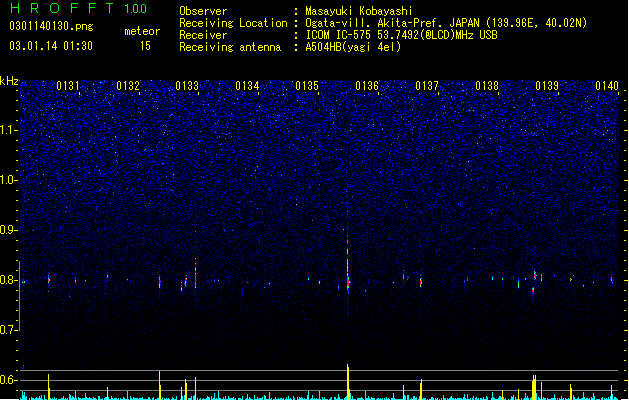Click the 0131 time marker
This screenshot has height=400, width=629.
click(68, 86)
